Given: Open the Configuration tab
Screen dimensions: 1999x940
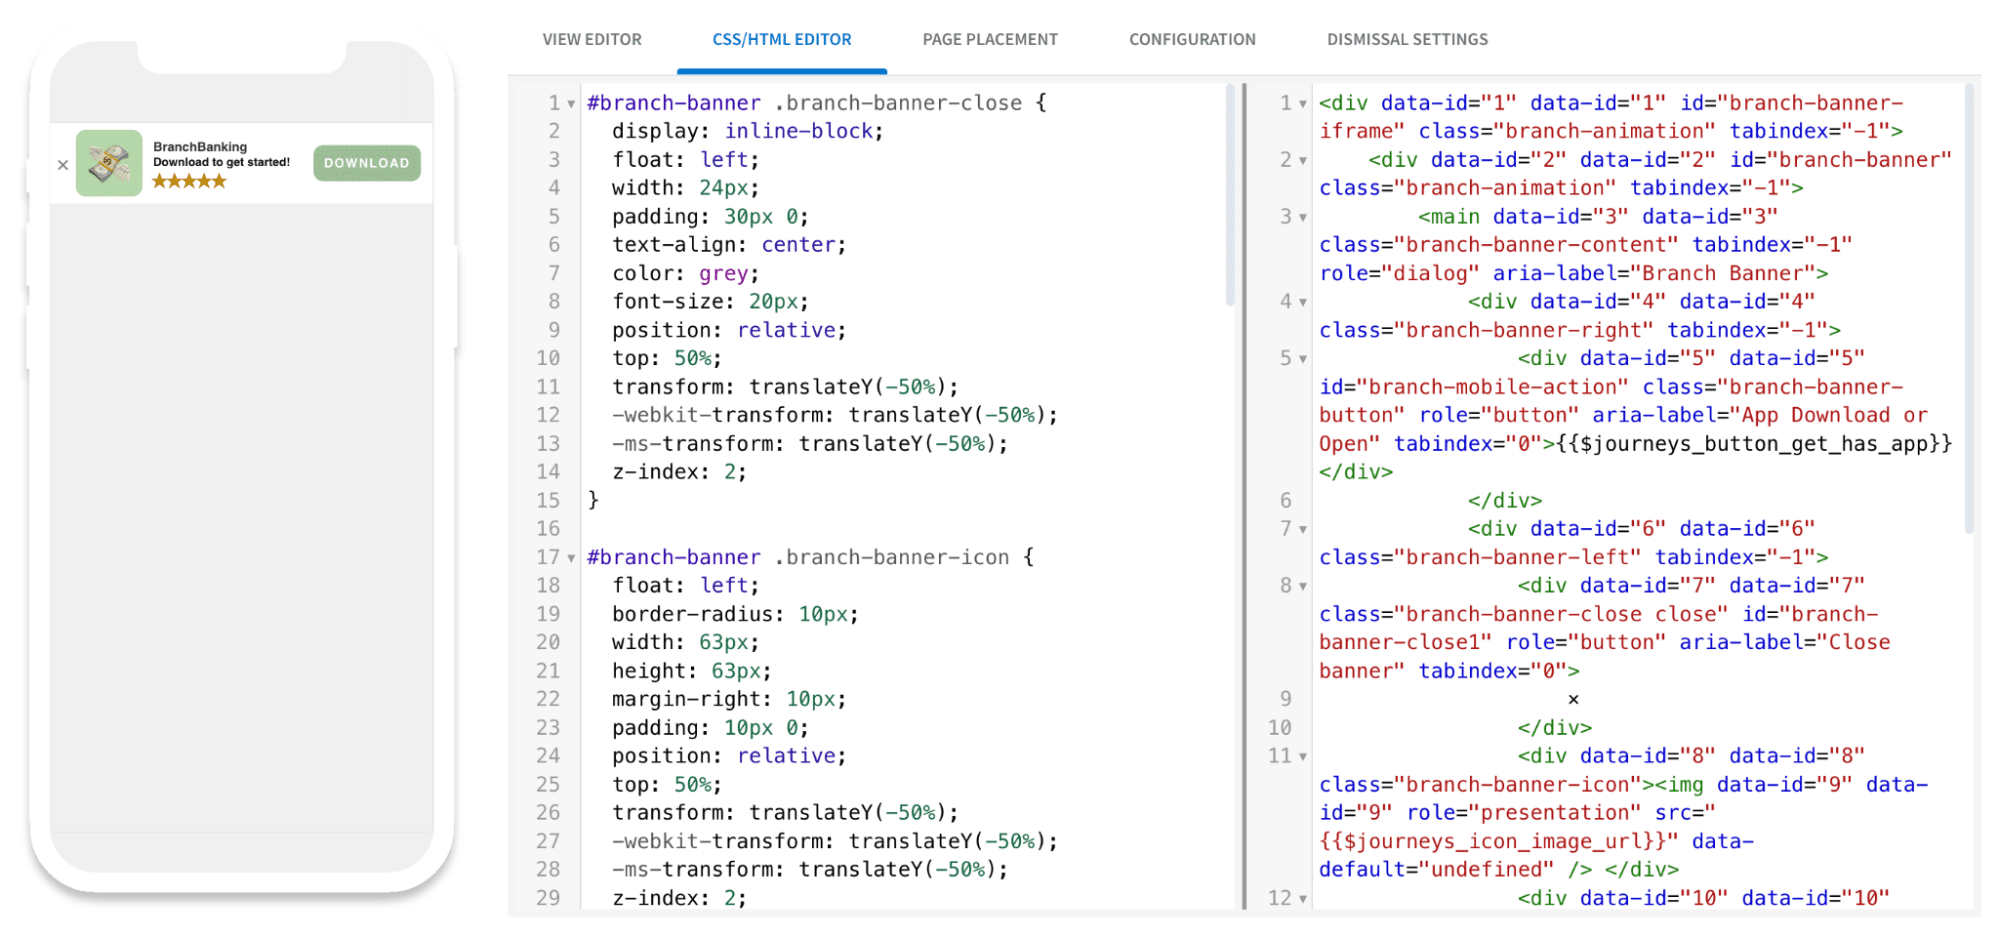Looking at the screenshot, I should 1191,39.
